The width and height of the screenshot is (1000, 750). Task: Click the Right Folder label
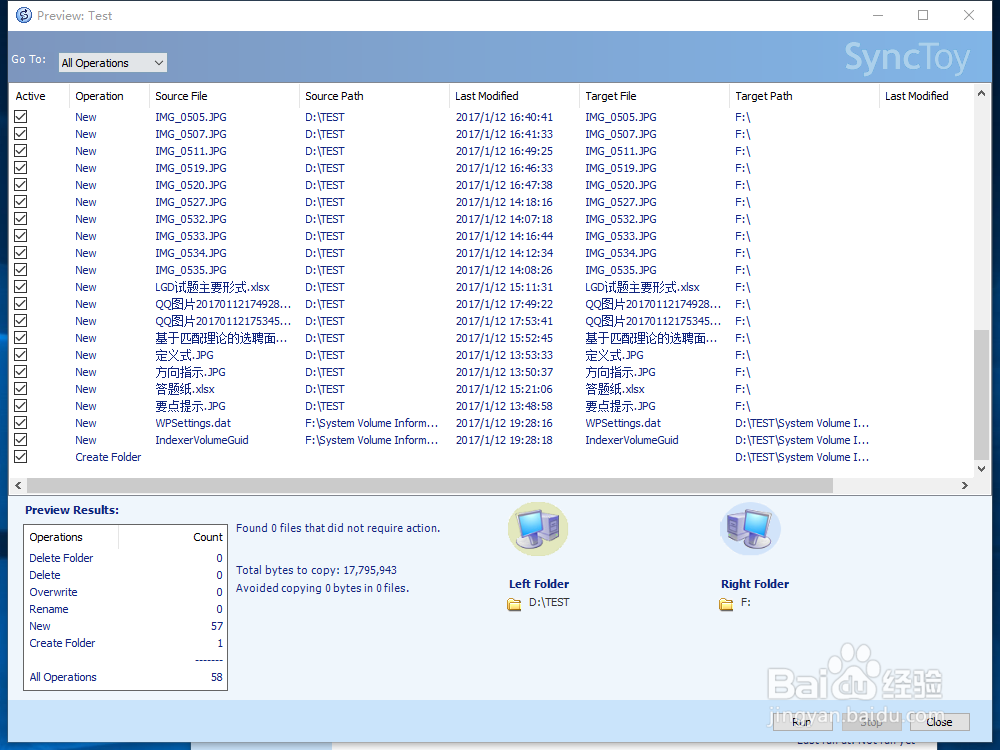(x=755, y=584)
